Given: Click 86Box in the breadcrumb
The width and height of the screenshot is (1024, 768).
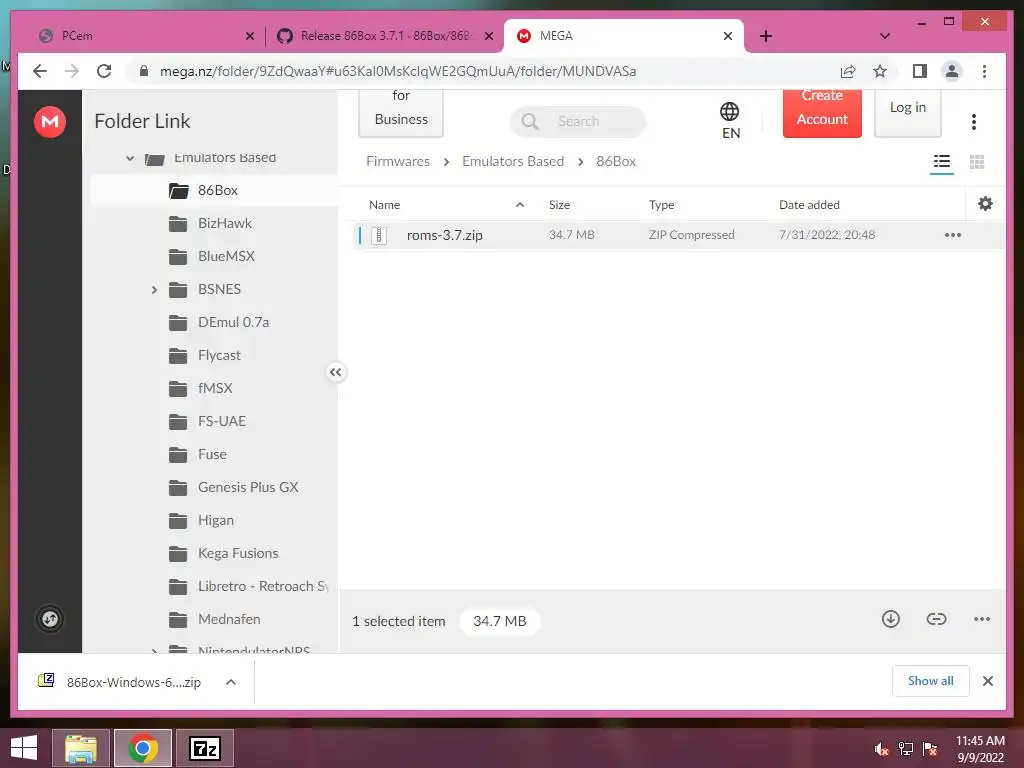Looking at the screenshot, I should [616, 161].
